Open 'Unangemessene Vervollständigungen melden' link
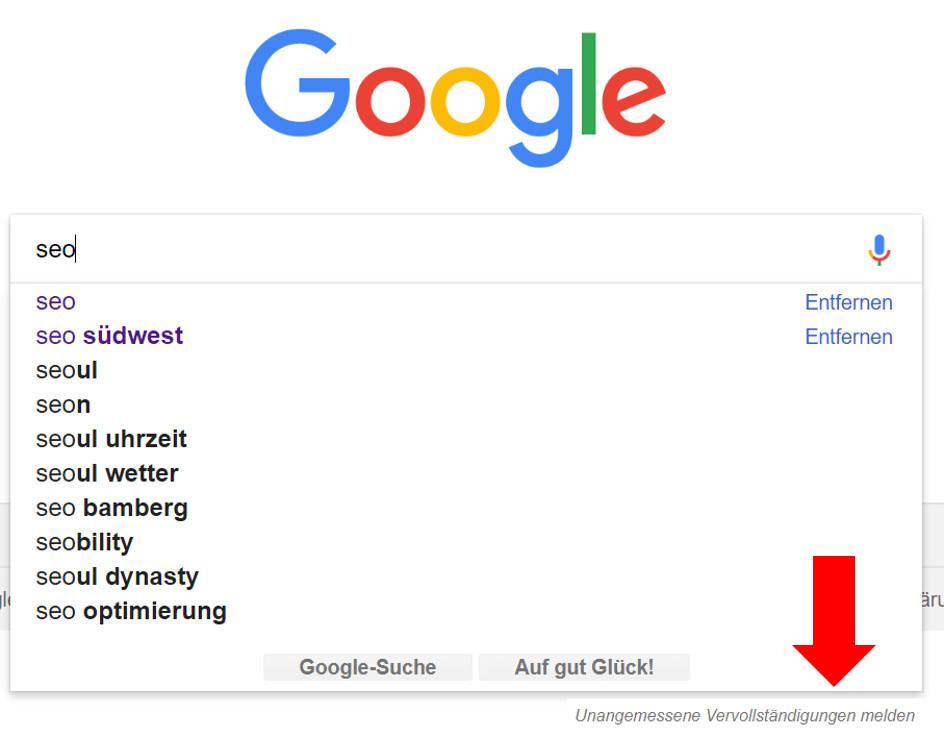The width and height of the screenshot is (944, 737). (744, 715)
